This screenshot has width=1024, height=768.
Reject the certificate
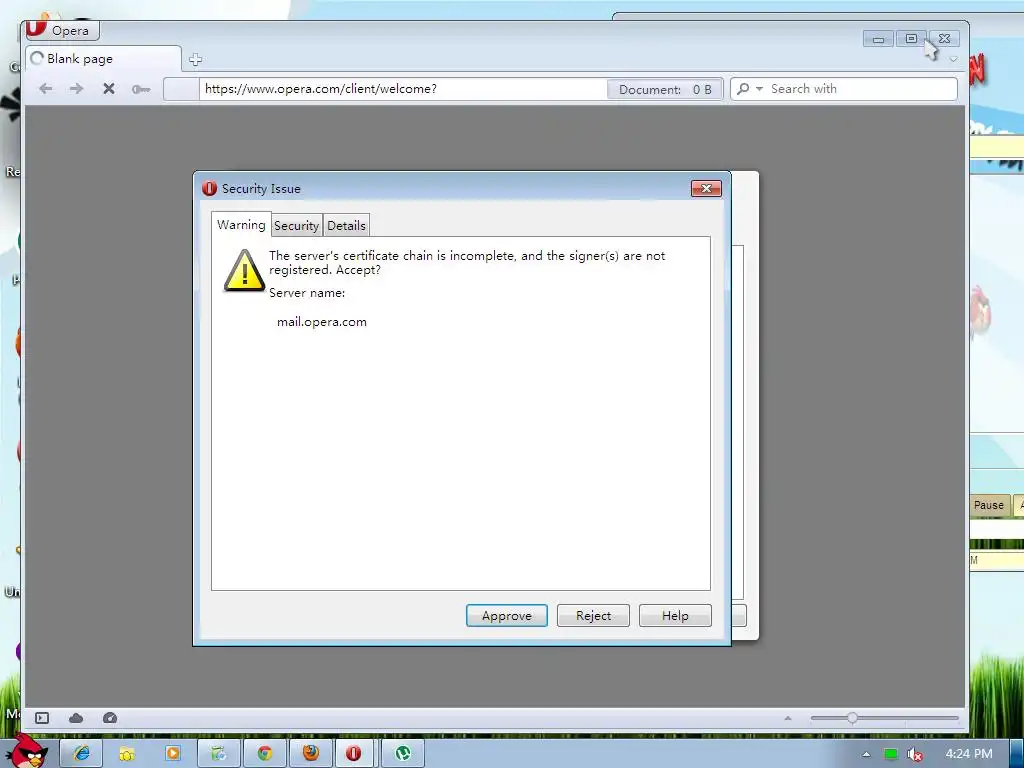[x=593, y=616]
